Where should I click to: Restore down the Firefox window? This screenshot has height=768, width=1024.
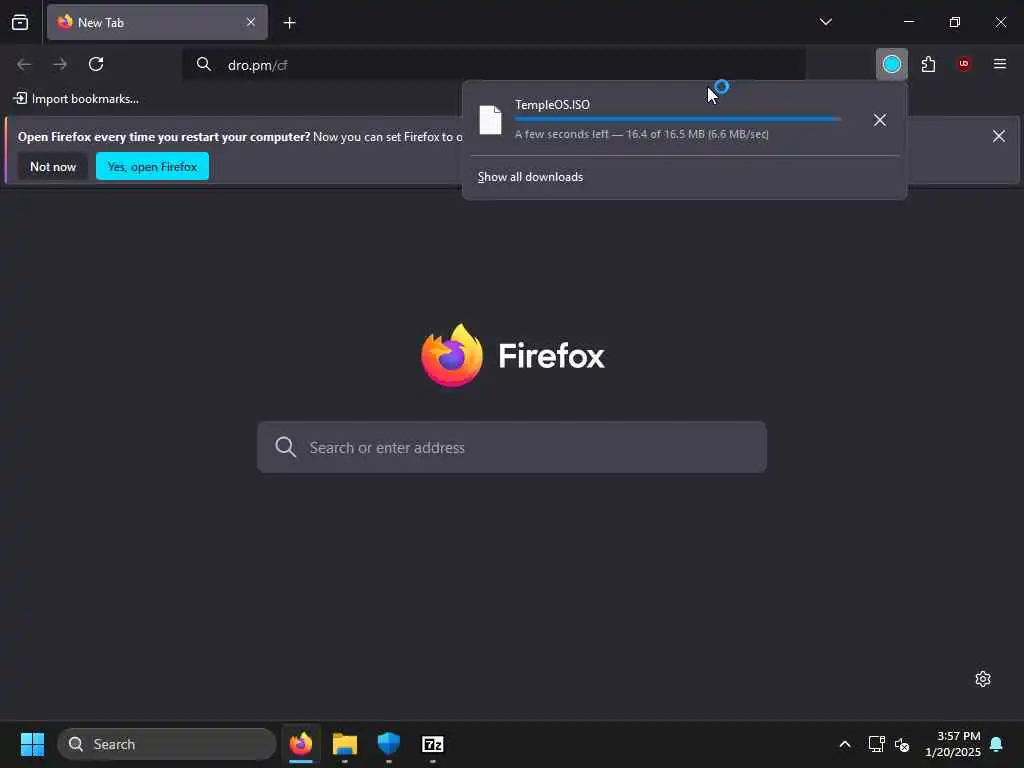point(954,22)
